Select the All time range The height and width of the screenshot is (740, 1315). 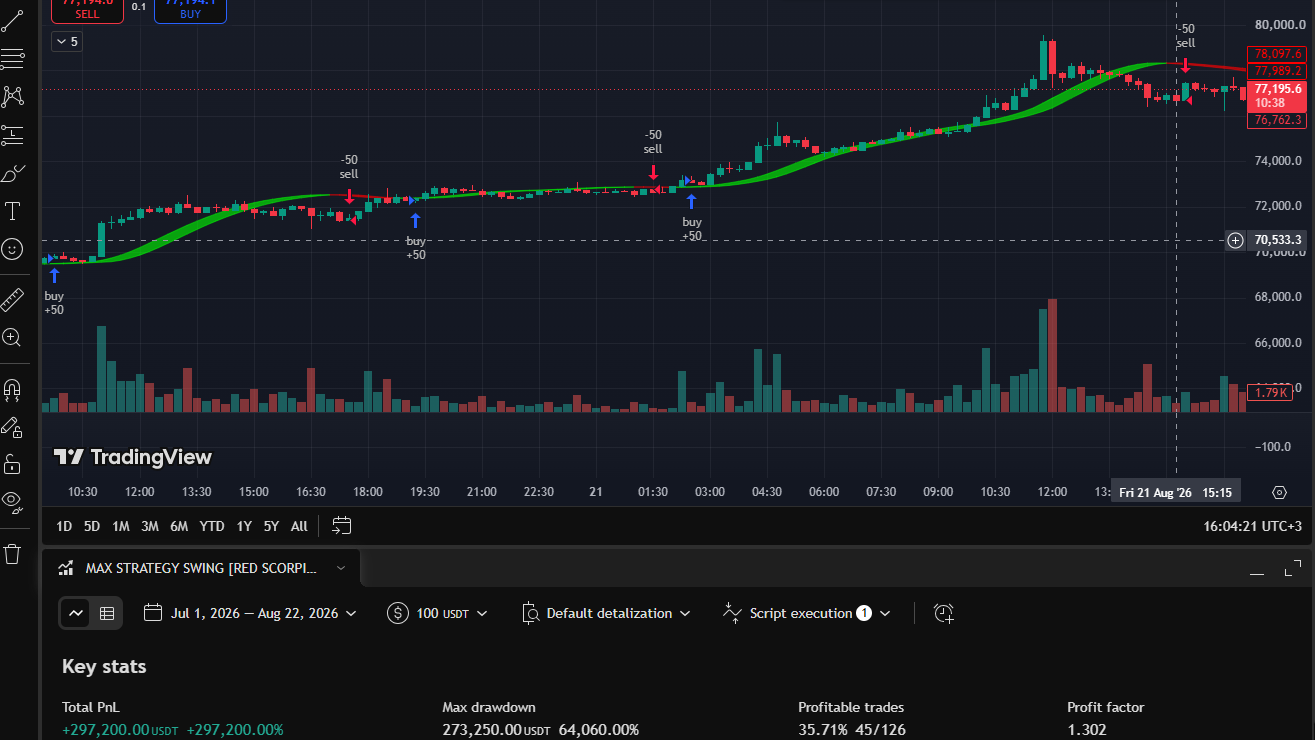pos(299,526)
